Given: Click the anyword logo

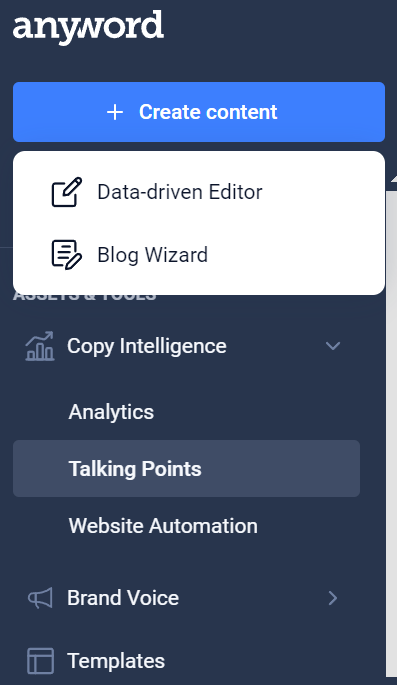Looking at the screenshot, I should (89, 27).
